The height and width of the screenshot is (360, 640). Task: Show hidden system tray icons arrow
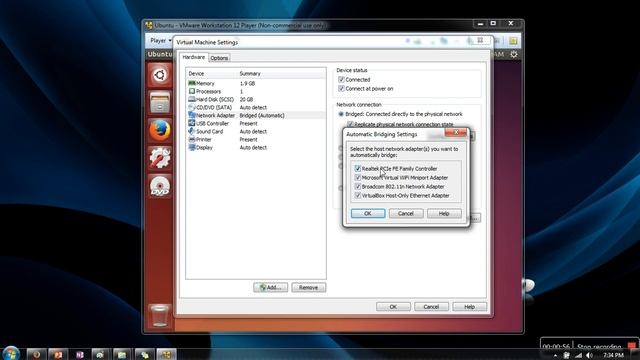click(x=555, y=356)
